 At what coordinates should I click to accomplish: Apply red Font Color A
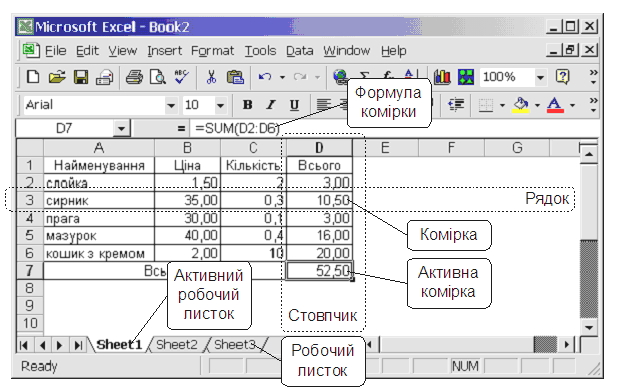(x=555, y=105)
